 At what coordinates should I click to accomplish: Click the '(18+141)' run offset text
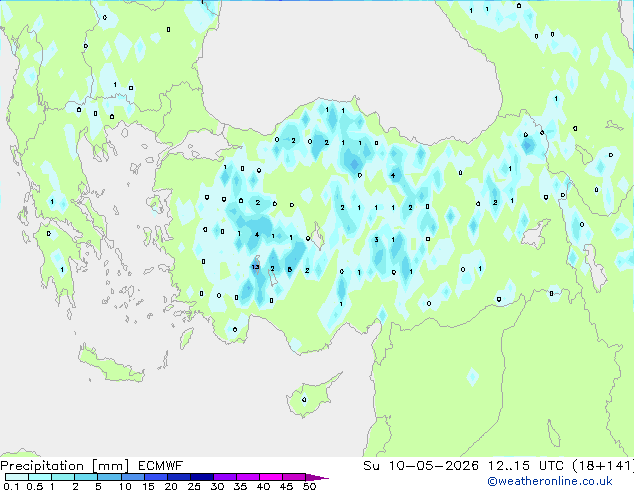(602, 466)
